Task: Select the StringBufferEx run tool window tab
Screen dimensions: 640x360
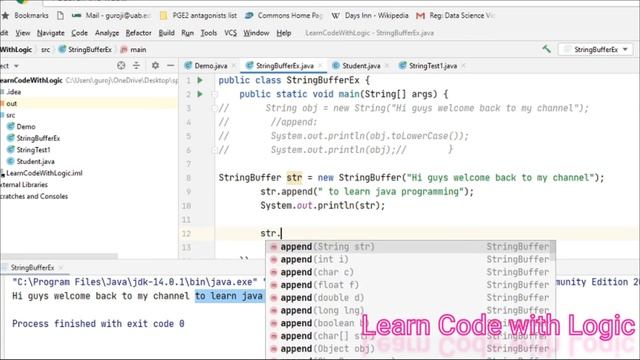Action: tap(32, 268)
